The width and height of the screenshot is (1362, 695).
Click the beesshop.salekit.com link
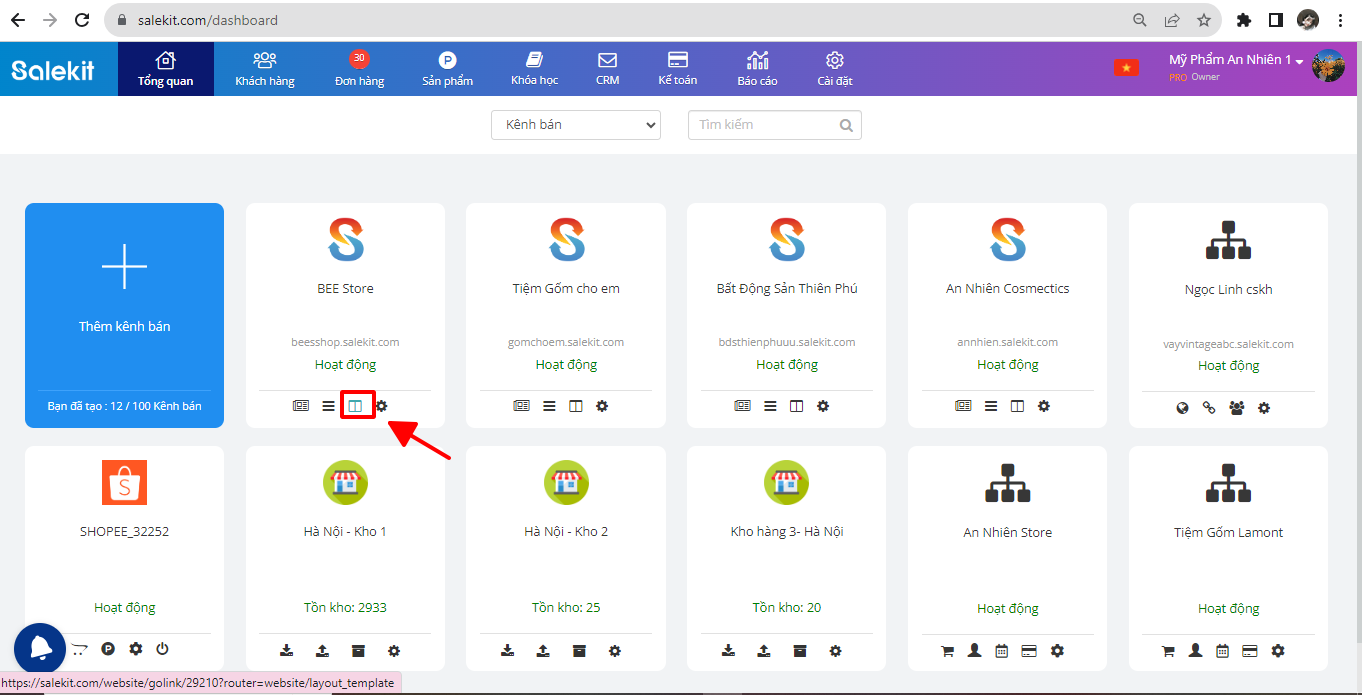[x=345, y=342]
